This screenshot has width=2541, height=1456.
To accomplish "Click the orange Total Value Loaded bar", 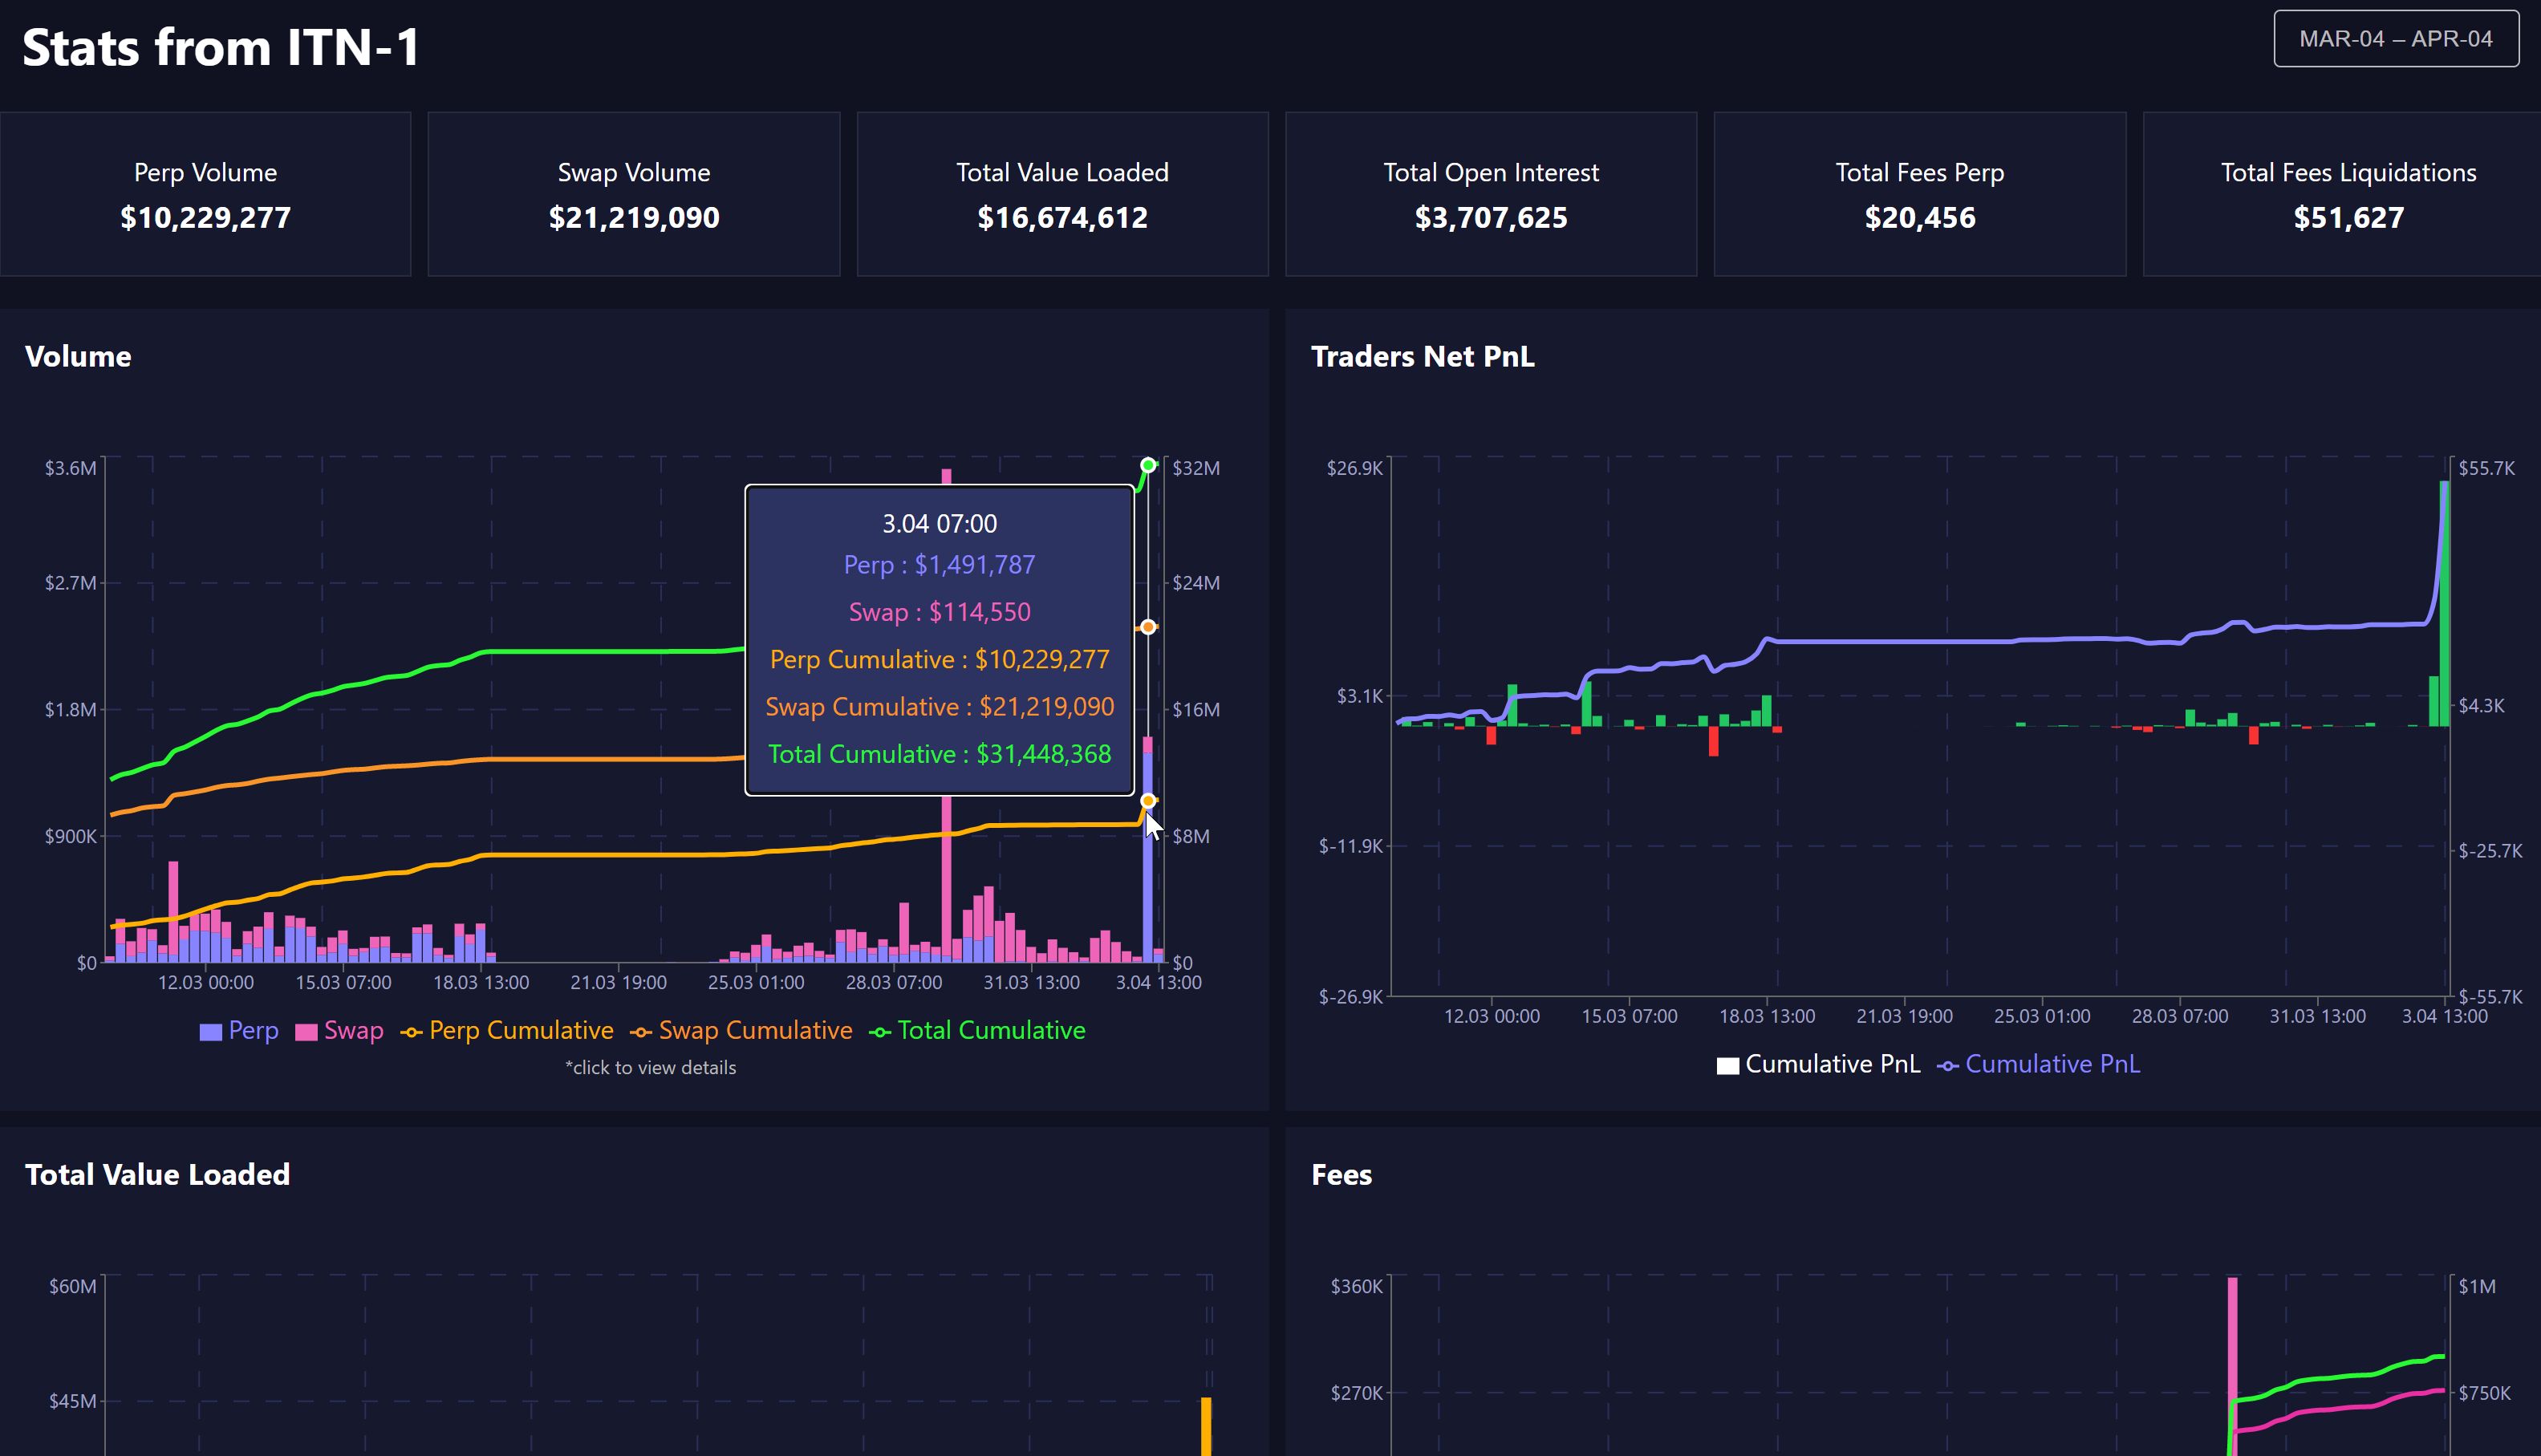I will tap(1206, 1427).
